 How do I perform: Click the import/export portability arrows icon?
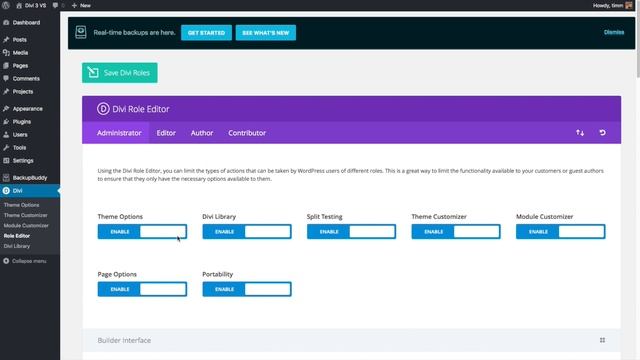point(580,133)
